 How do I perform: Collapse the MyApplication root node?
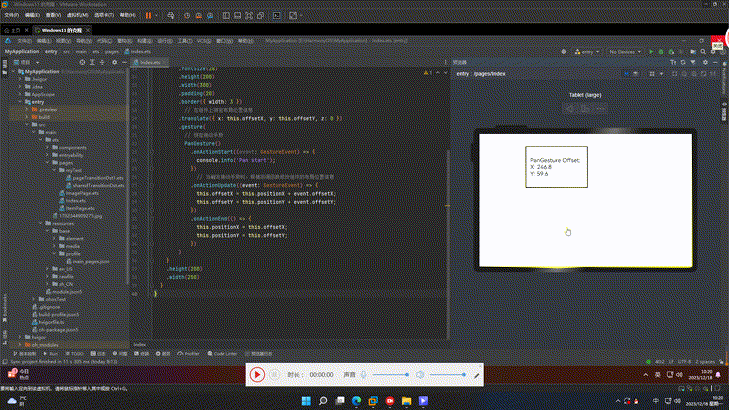pos(14,72)
